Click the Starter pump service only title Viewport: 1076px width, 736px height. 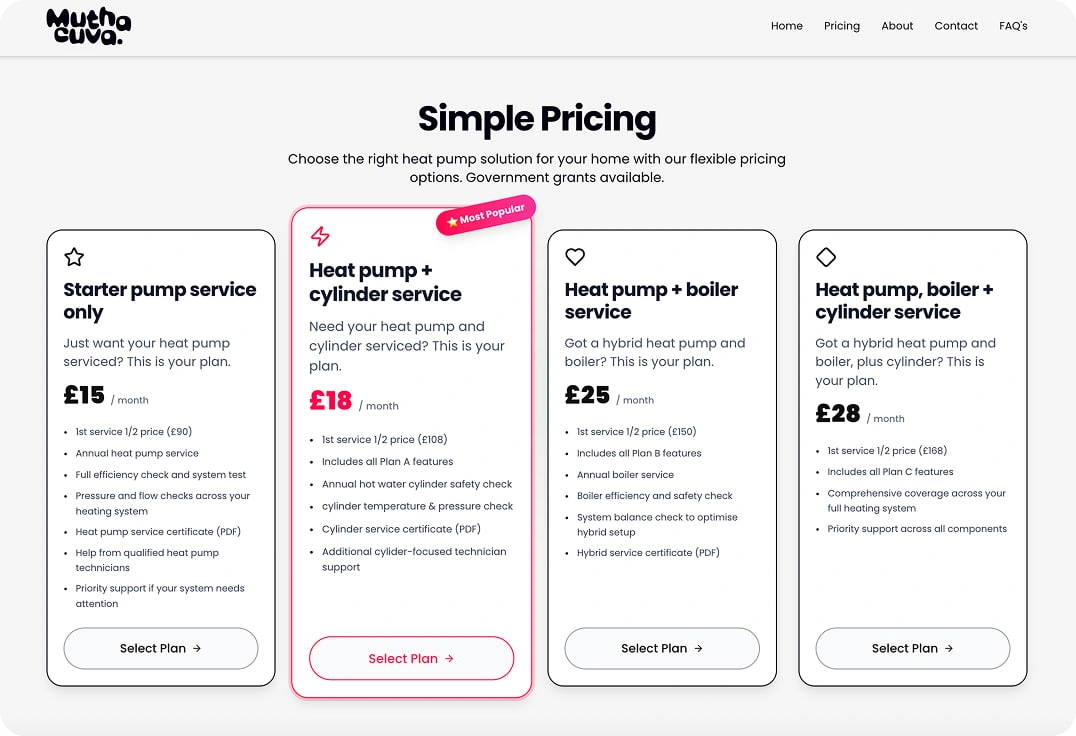160,300
